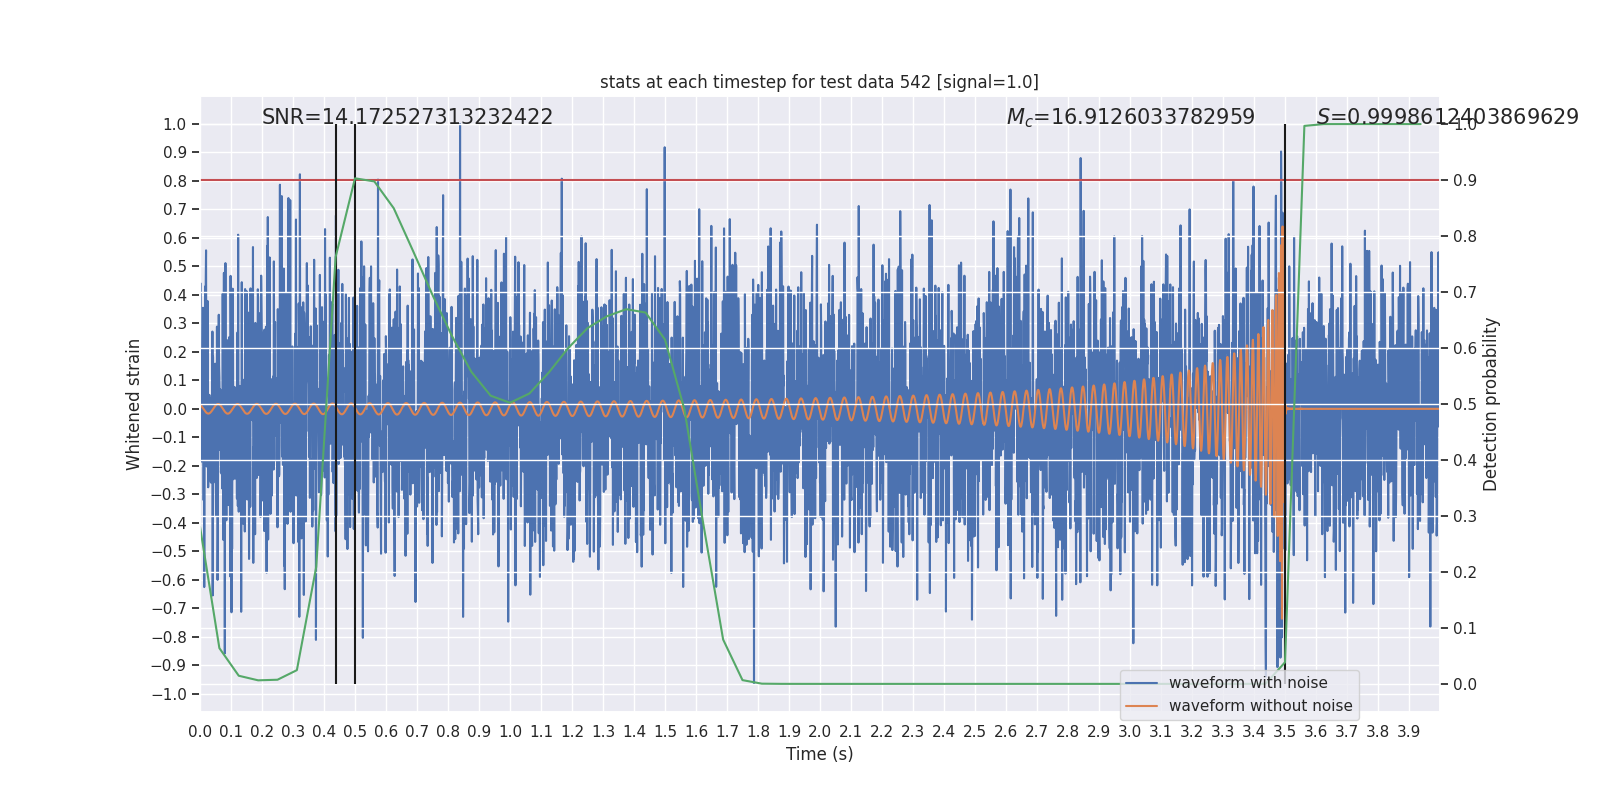The image size is (1600, 800).
Task: Select the 'waveform with noise' legend entry
Action: coord(1248,683)
